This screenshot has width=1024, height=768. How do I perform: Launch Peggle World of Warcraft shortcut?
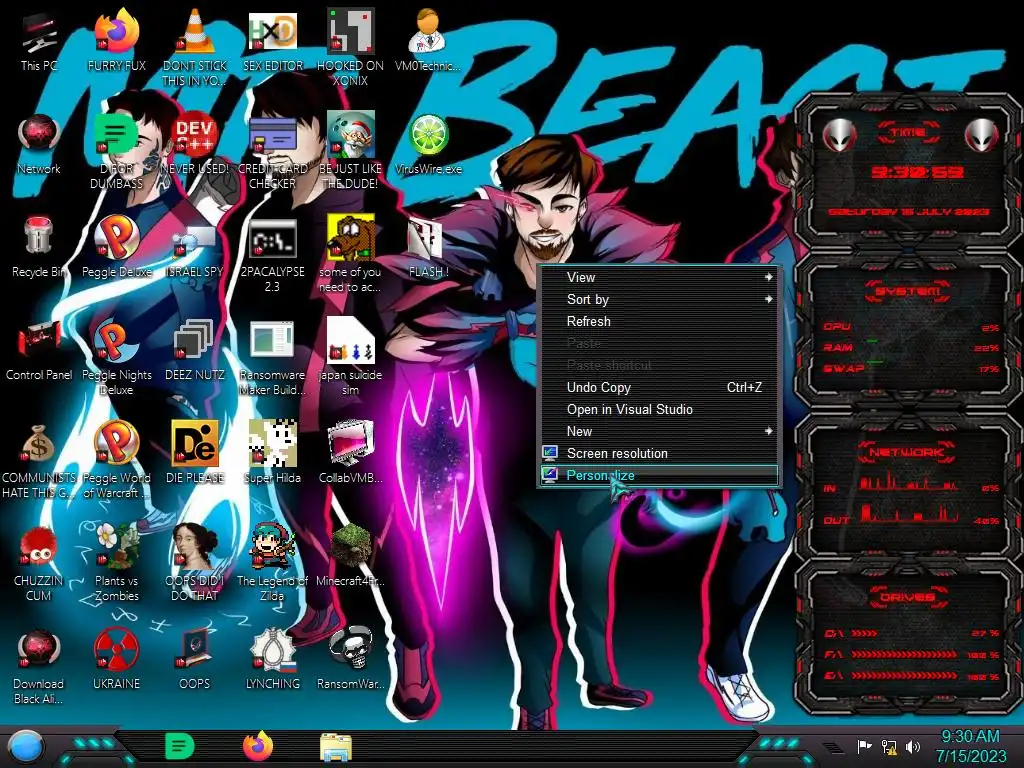[116, 460]
